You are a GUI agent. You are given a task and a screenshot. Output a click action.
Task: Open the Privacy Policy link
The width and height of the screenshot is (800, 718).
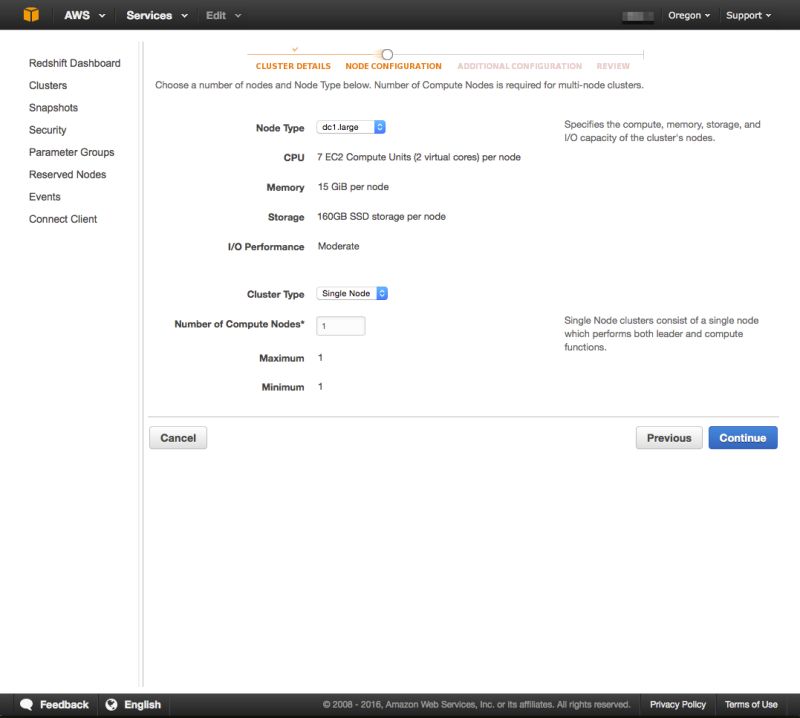click(678, 704)
